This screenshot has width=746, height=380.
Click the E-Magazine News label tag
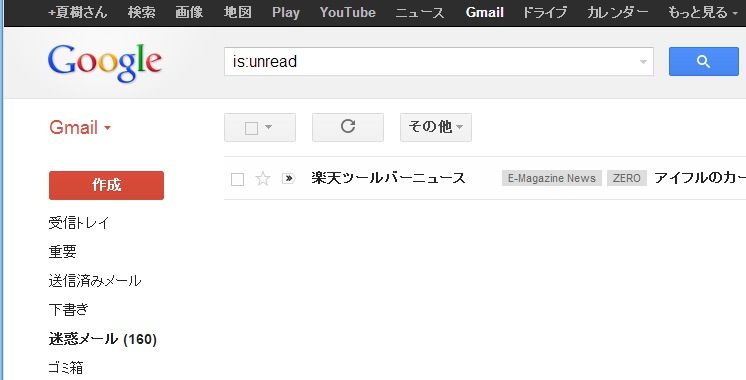pos(552,178)
